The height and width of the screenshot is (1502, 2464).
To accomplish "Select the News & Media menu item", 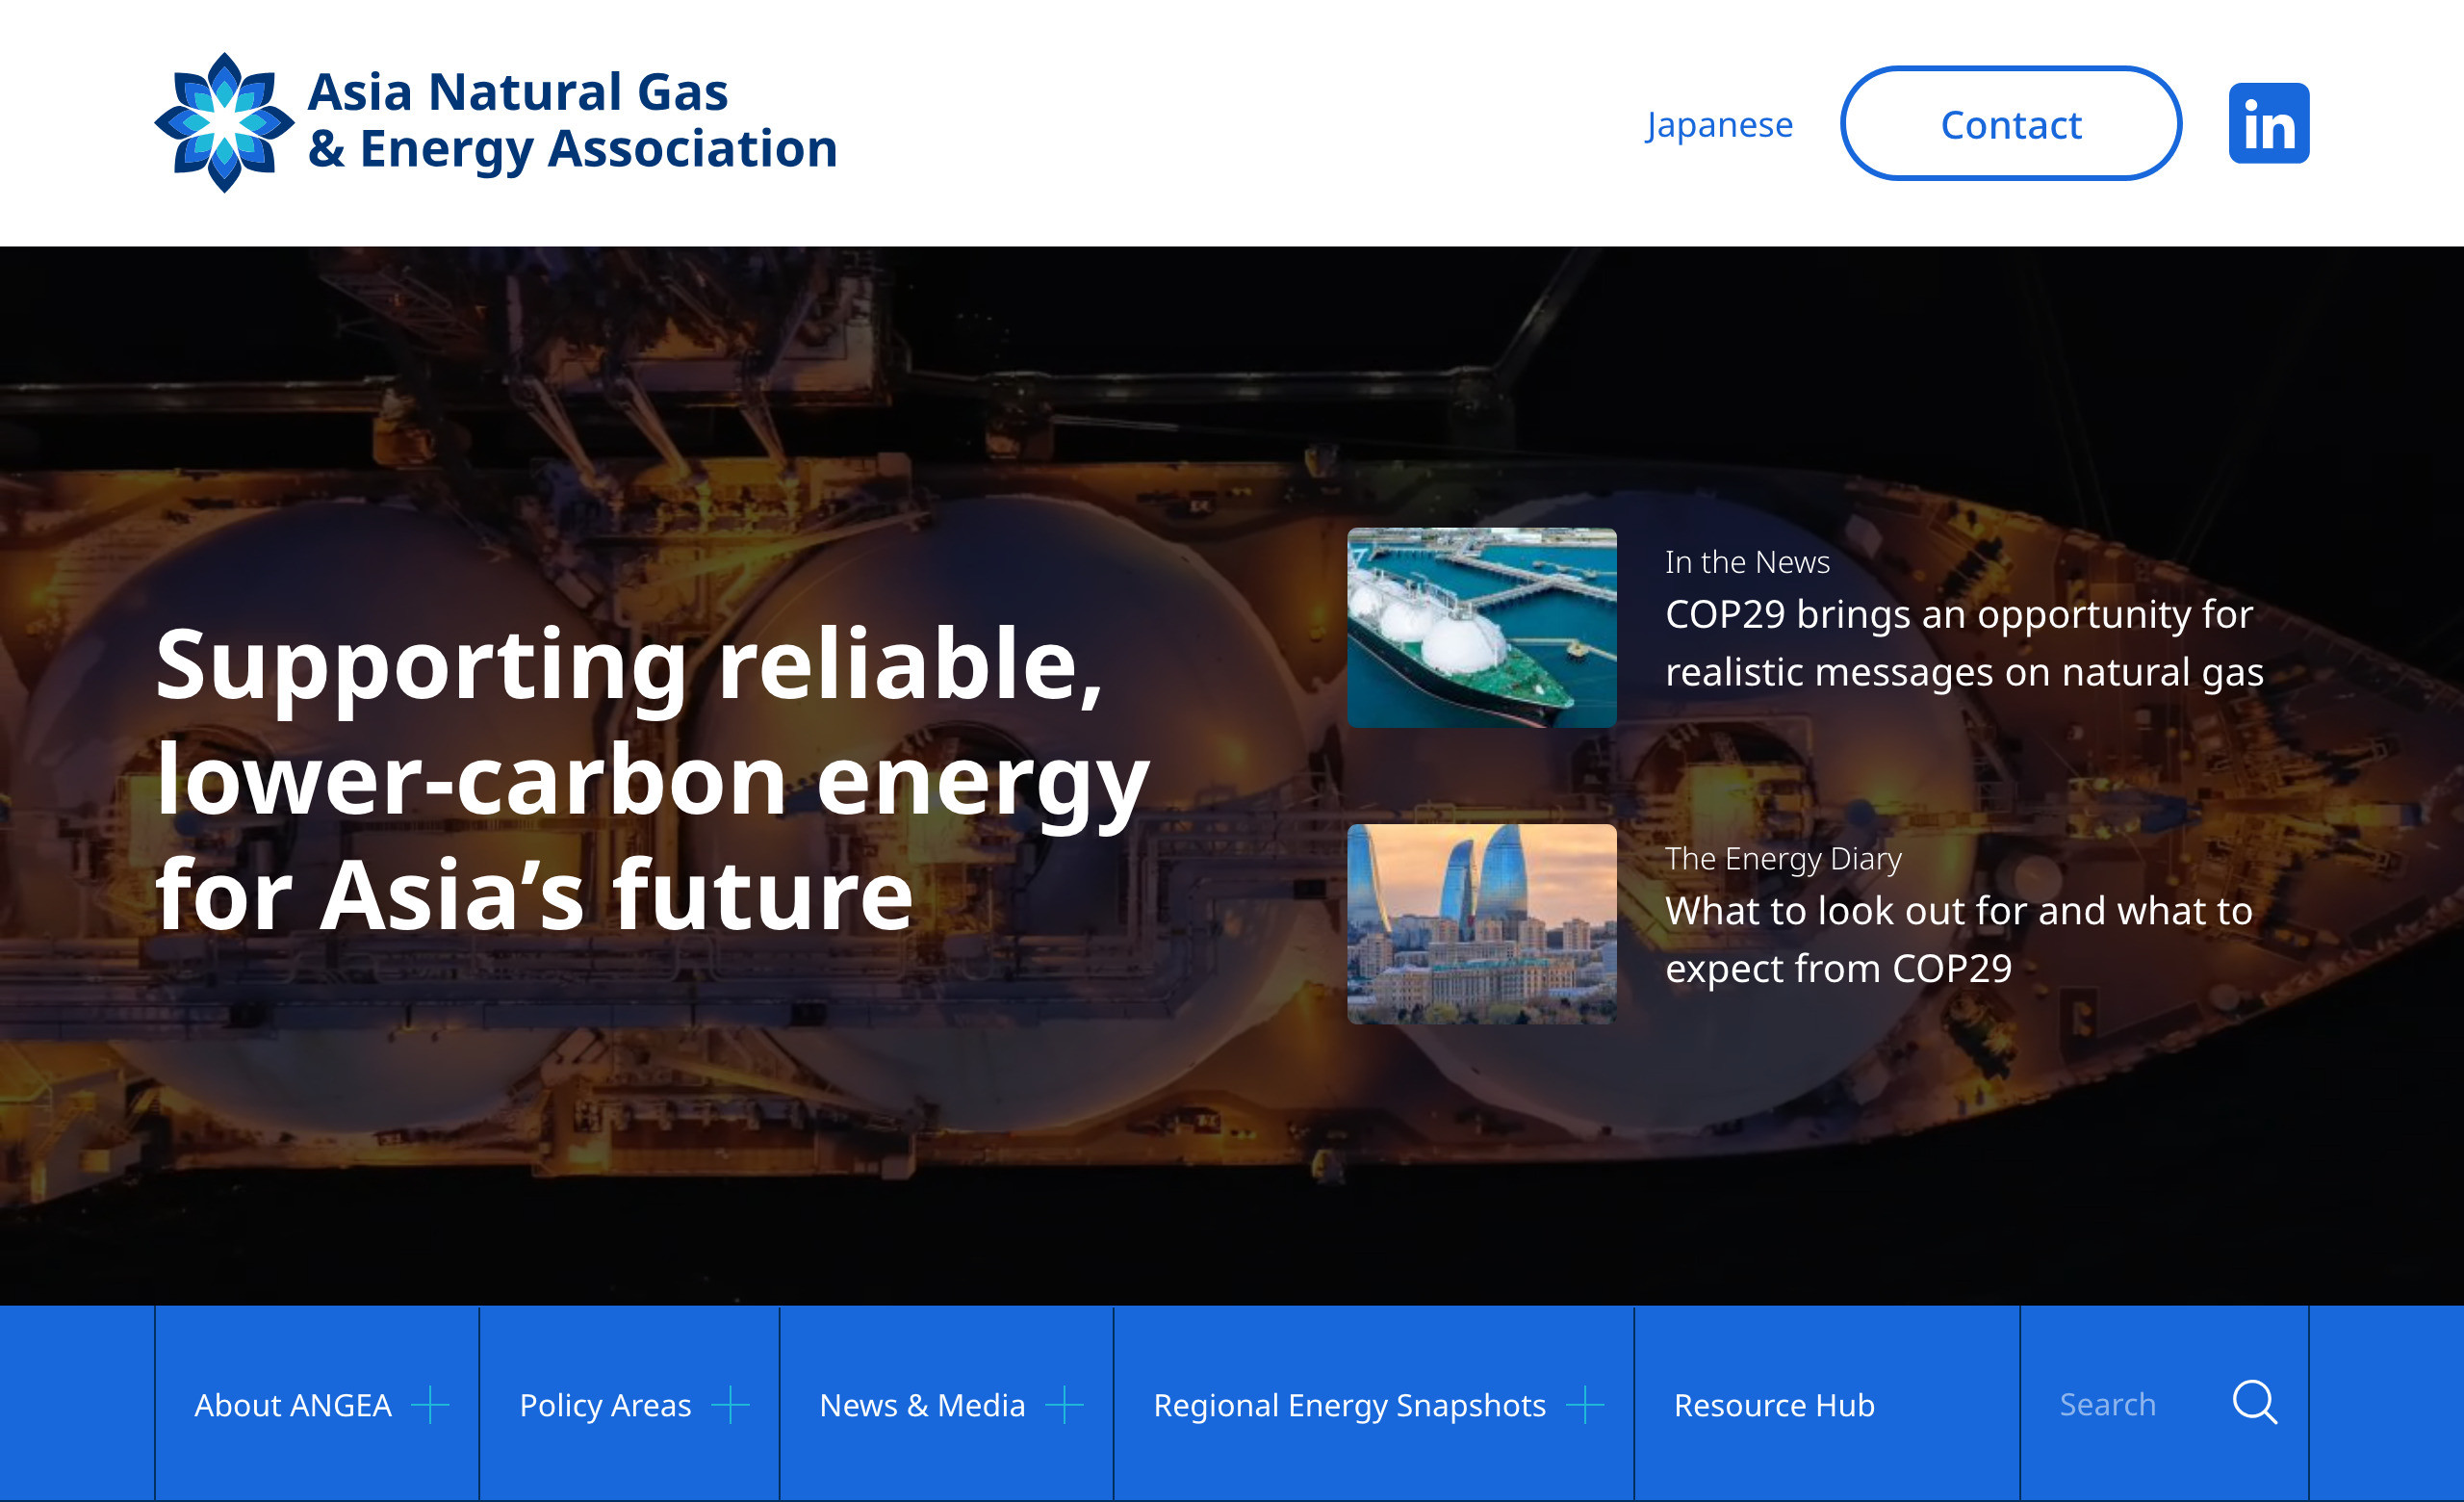I will pyautogui.click(x=922, y=1405).
